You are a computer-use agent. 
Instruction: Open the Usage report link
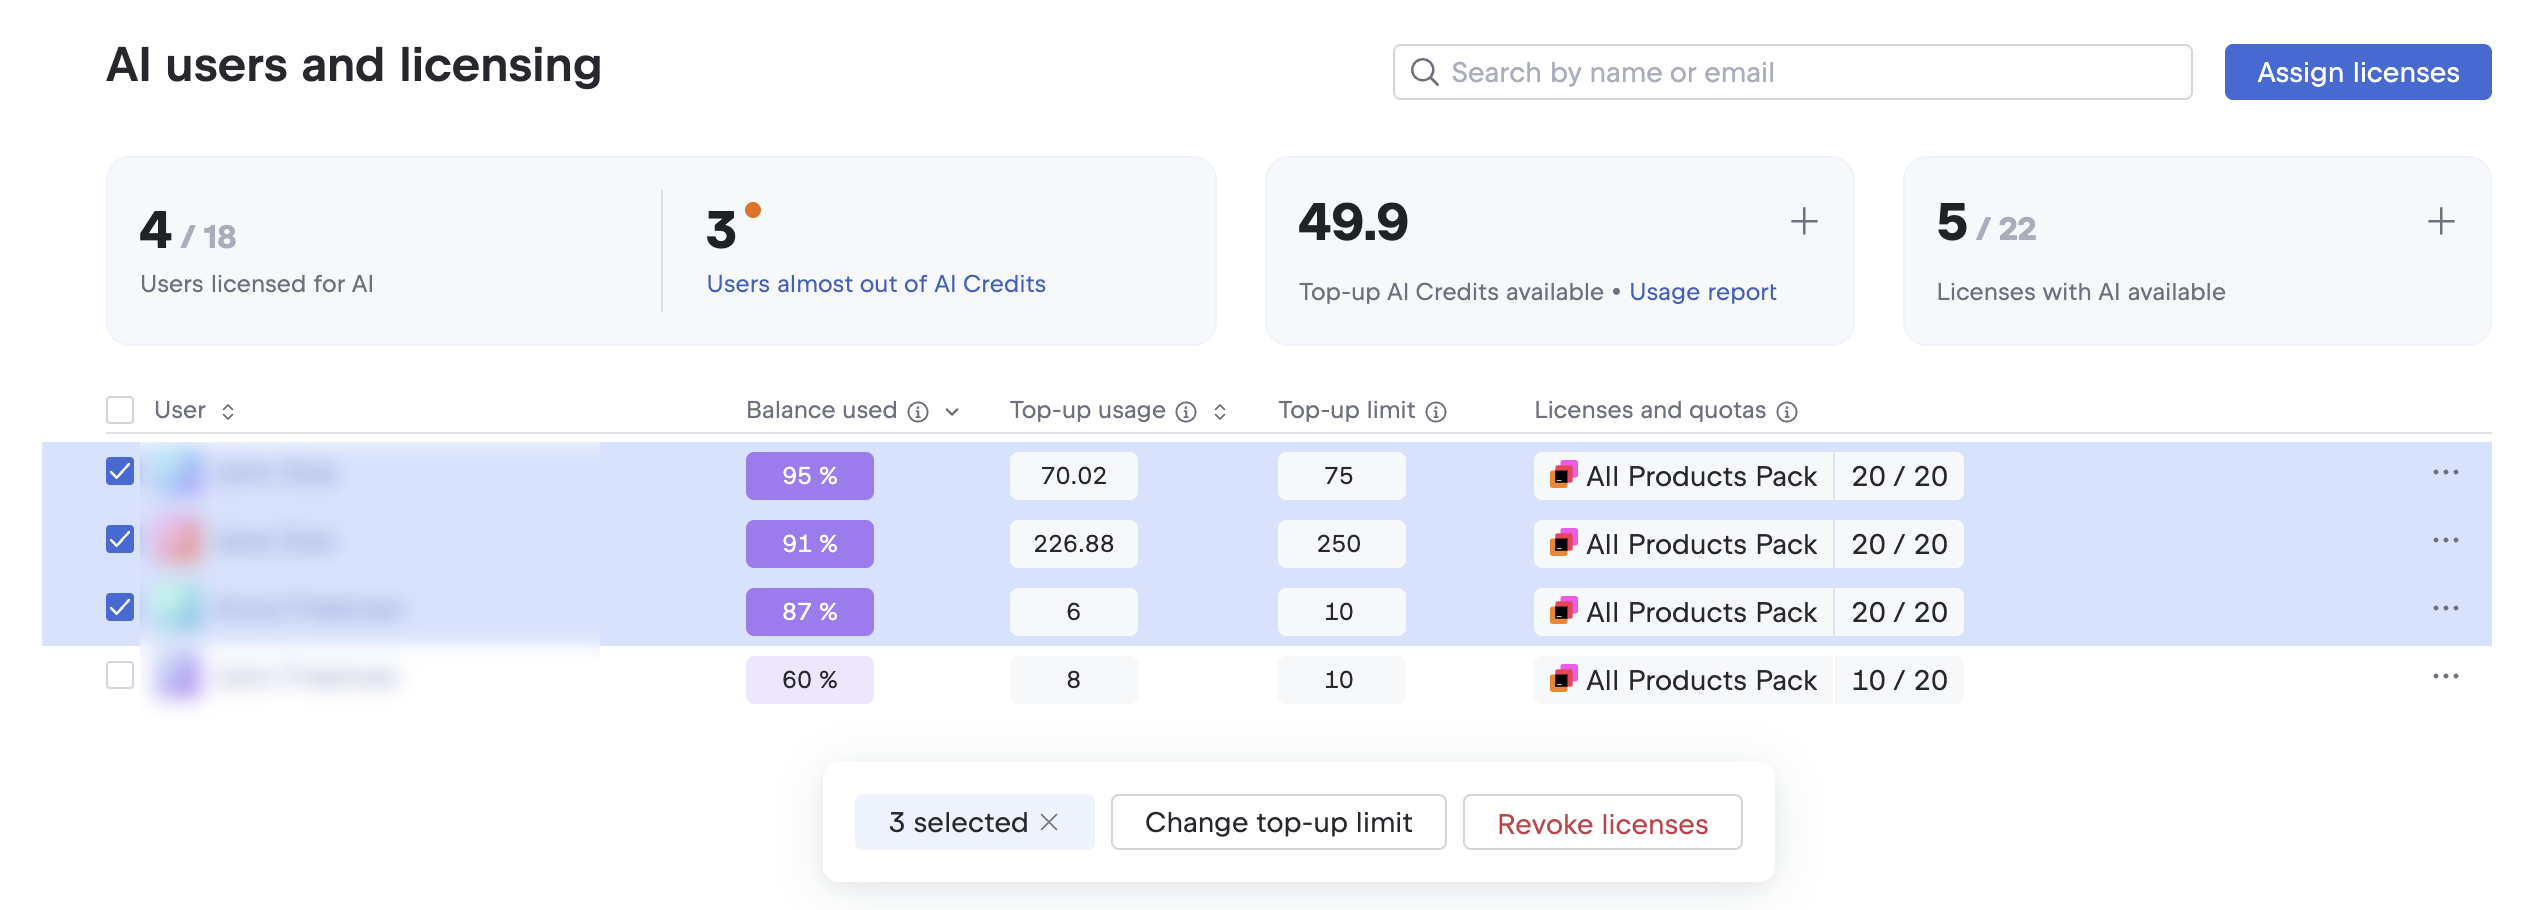click(1703, 291)
